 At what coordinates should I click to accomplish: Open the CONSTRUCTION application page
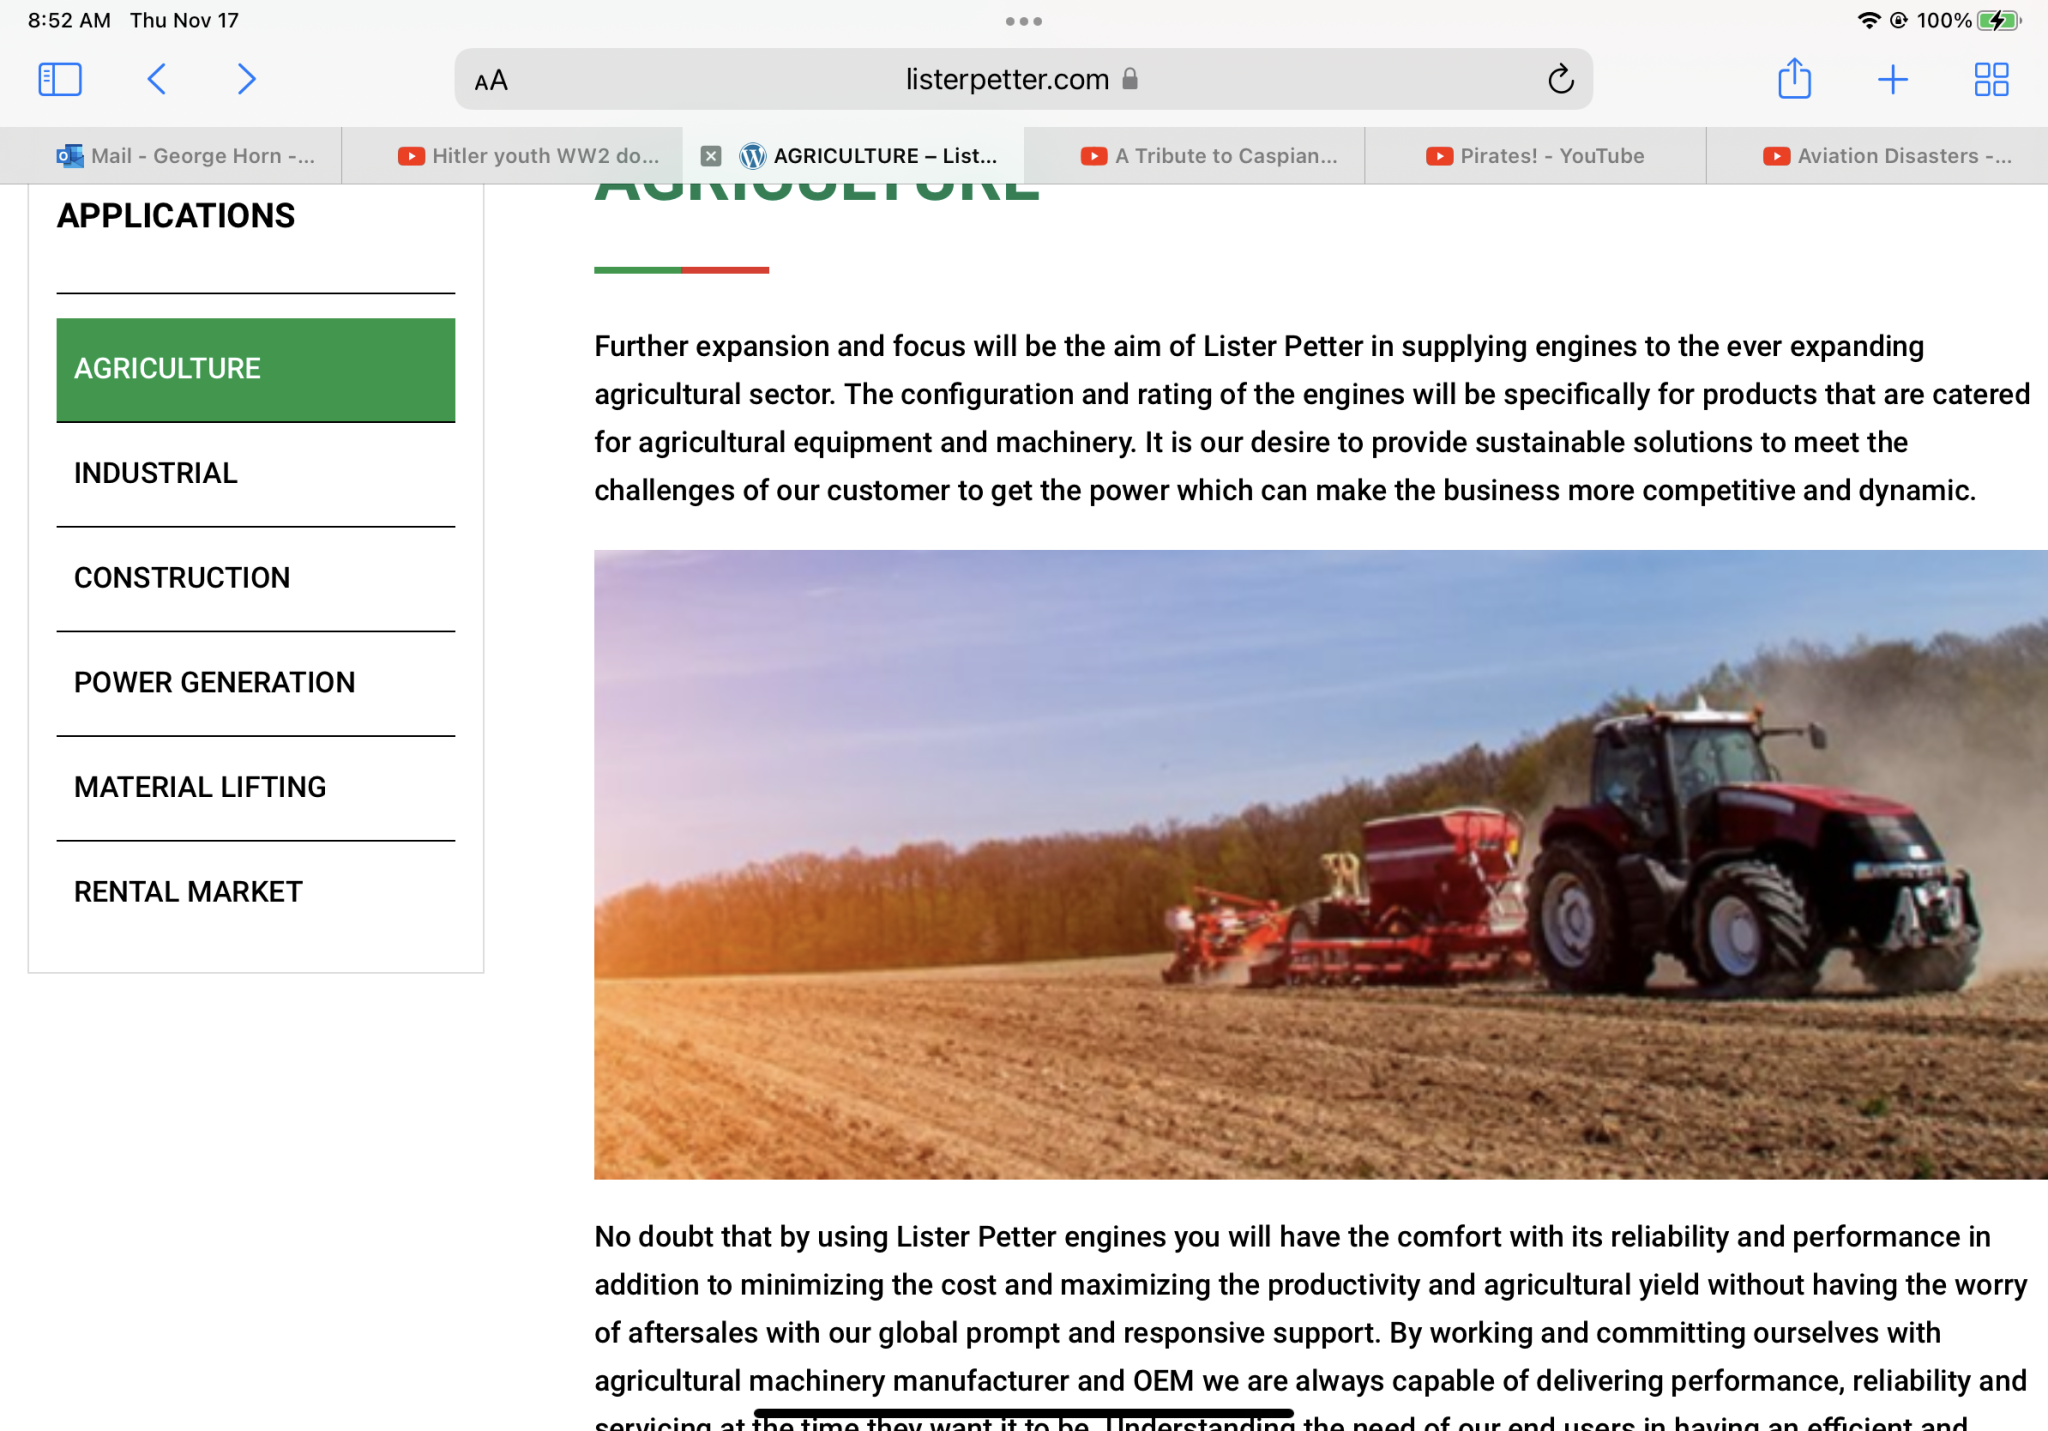point(256,578)
